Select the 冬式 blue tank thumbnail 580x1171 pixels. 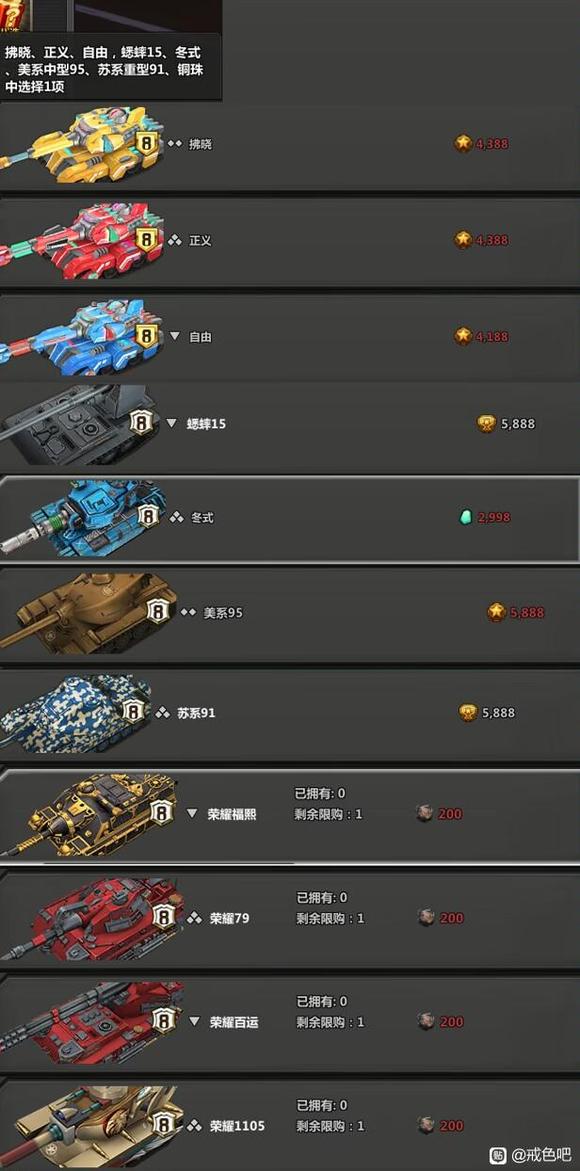82,518
